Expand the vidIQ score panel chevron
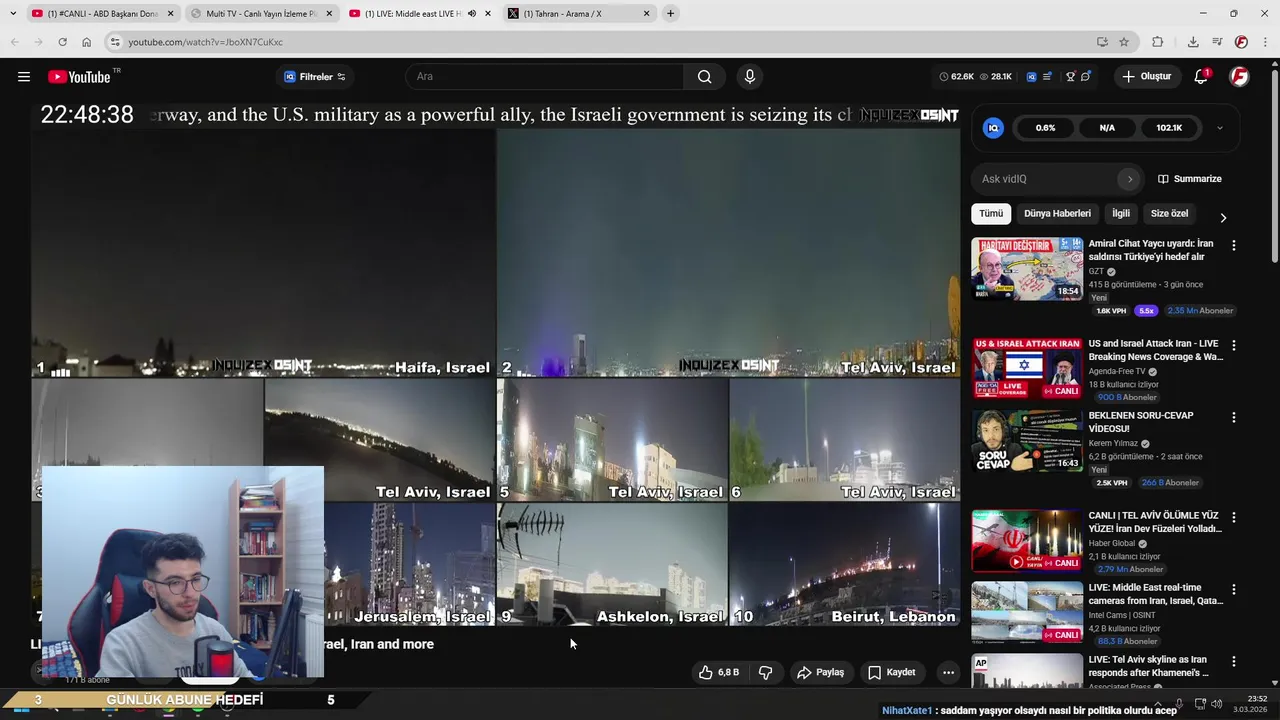Image resolution: width=1280 pixels, height=720 pixels. click(x=1219, y=128)
